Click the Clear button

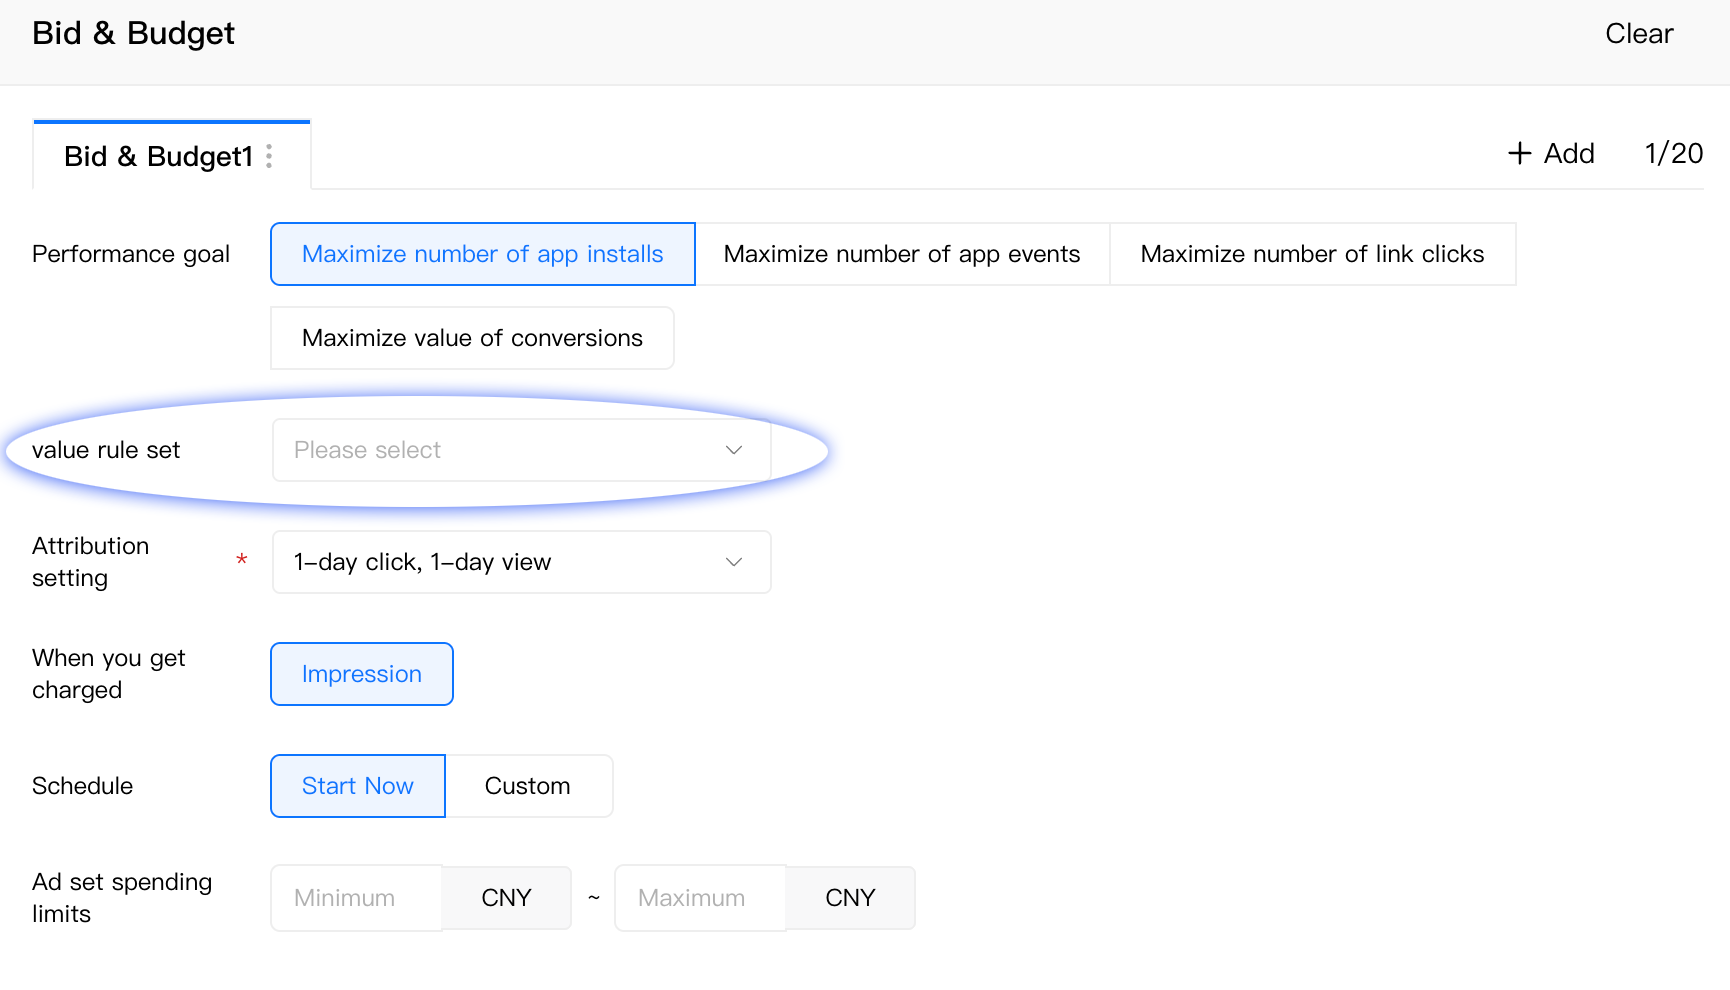(x=1638, y=34)
